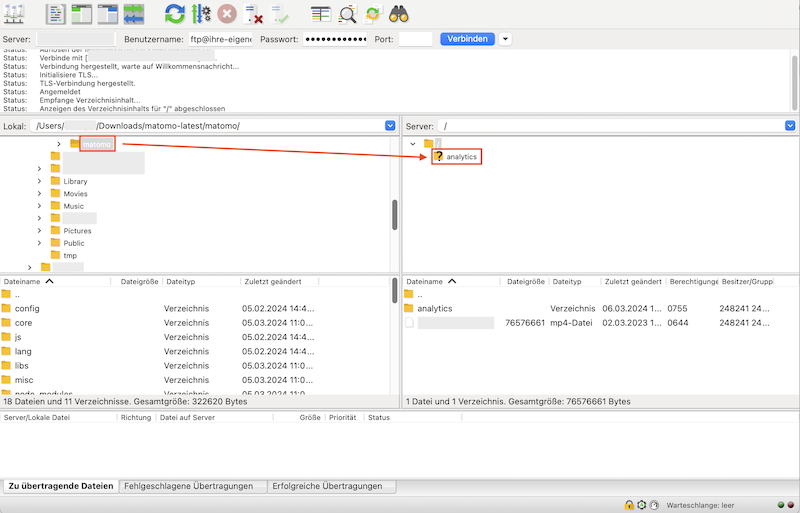This screenshot has height=513, width=800.
Task: Select the config folder icon in local list
Action: (x=6, y=308)
